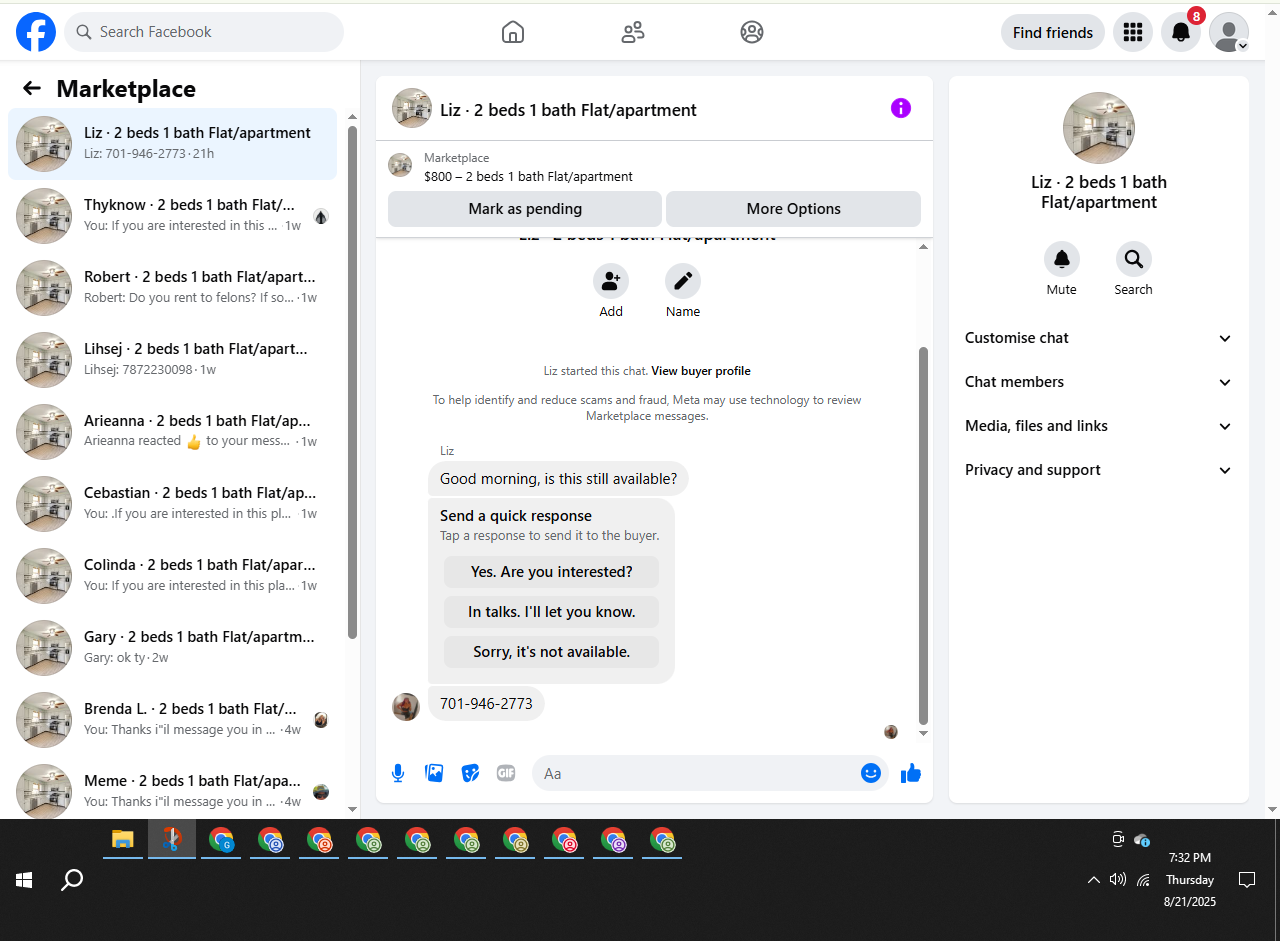Open Liz conversation in chat list
The height and width of the screenshot is (941, 1280).
172,144
